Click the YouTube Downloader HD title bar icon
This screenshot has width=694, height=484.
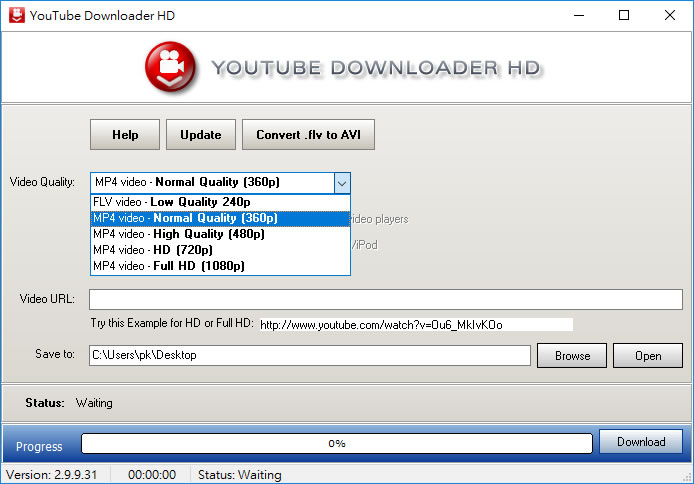point(17,15)
